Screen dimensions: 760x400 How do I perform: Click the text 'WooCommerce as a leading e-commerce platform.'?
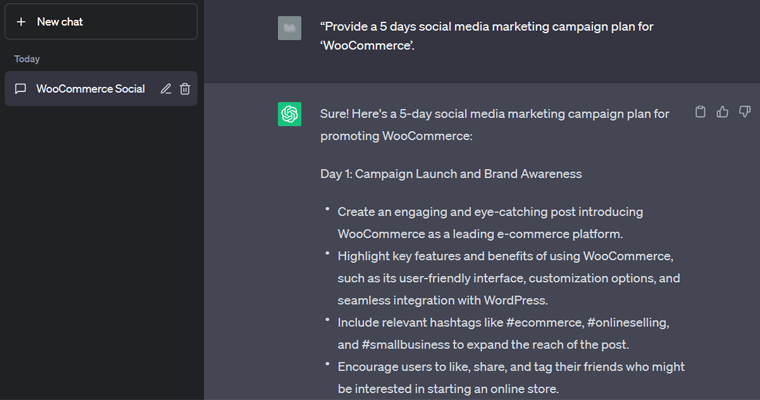480,234
